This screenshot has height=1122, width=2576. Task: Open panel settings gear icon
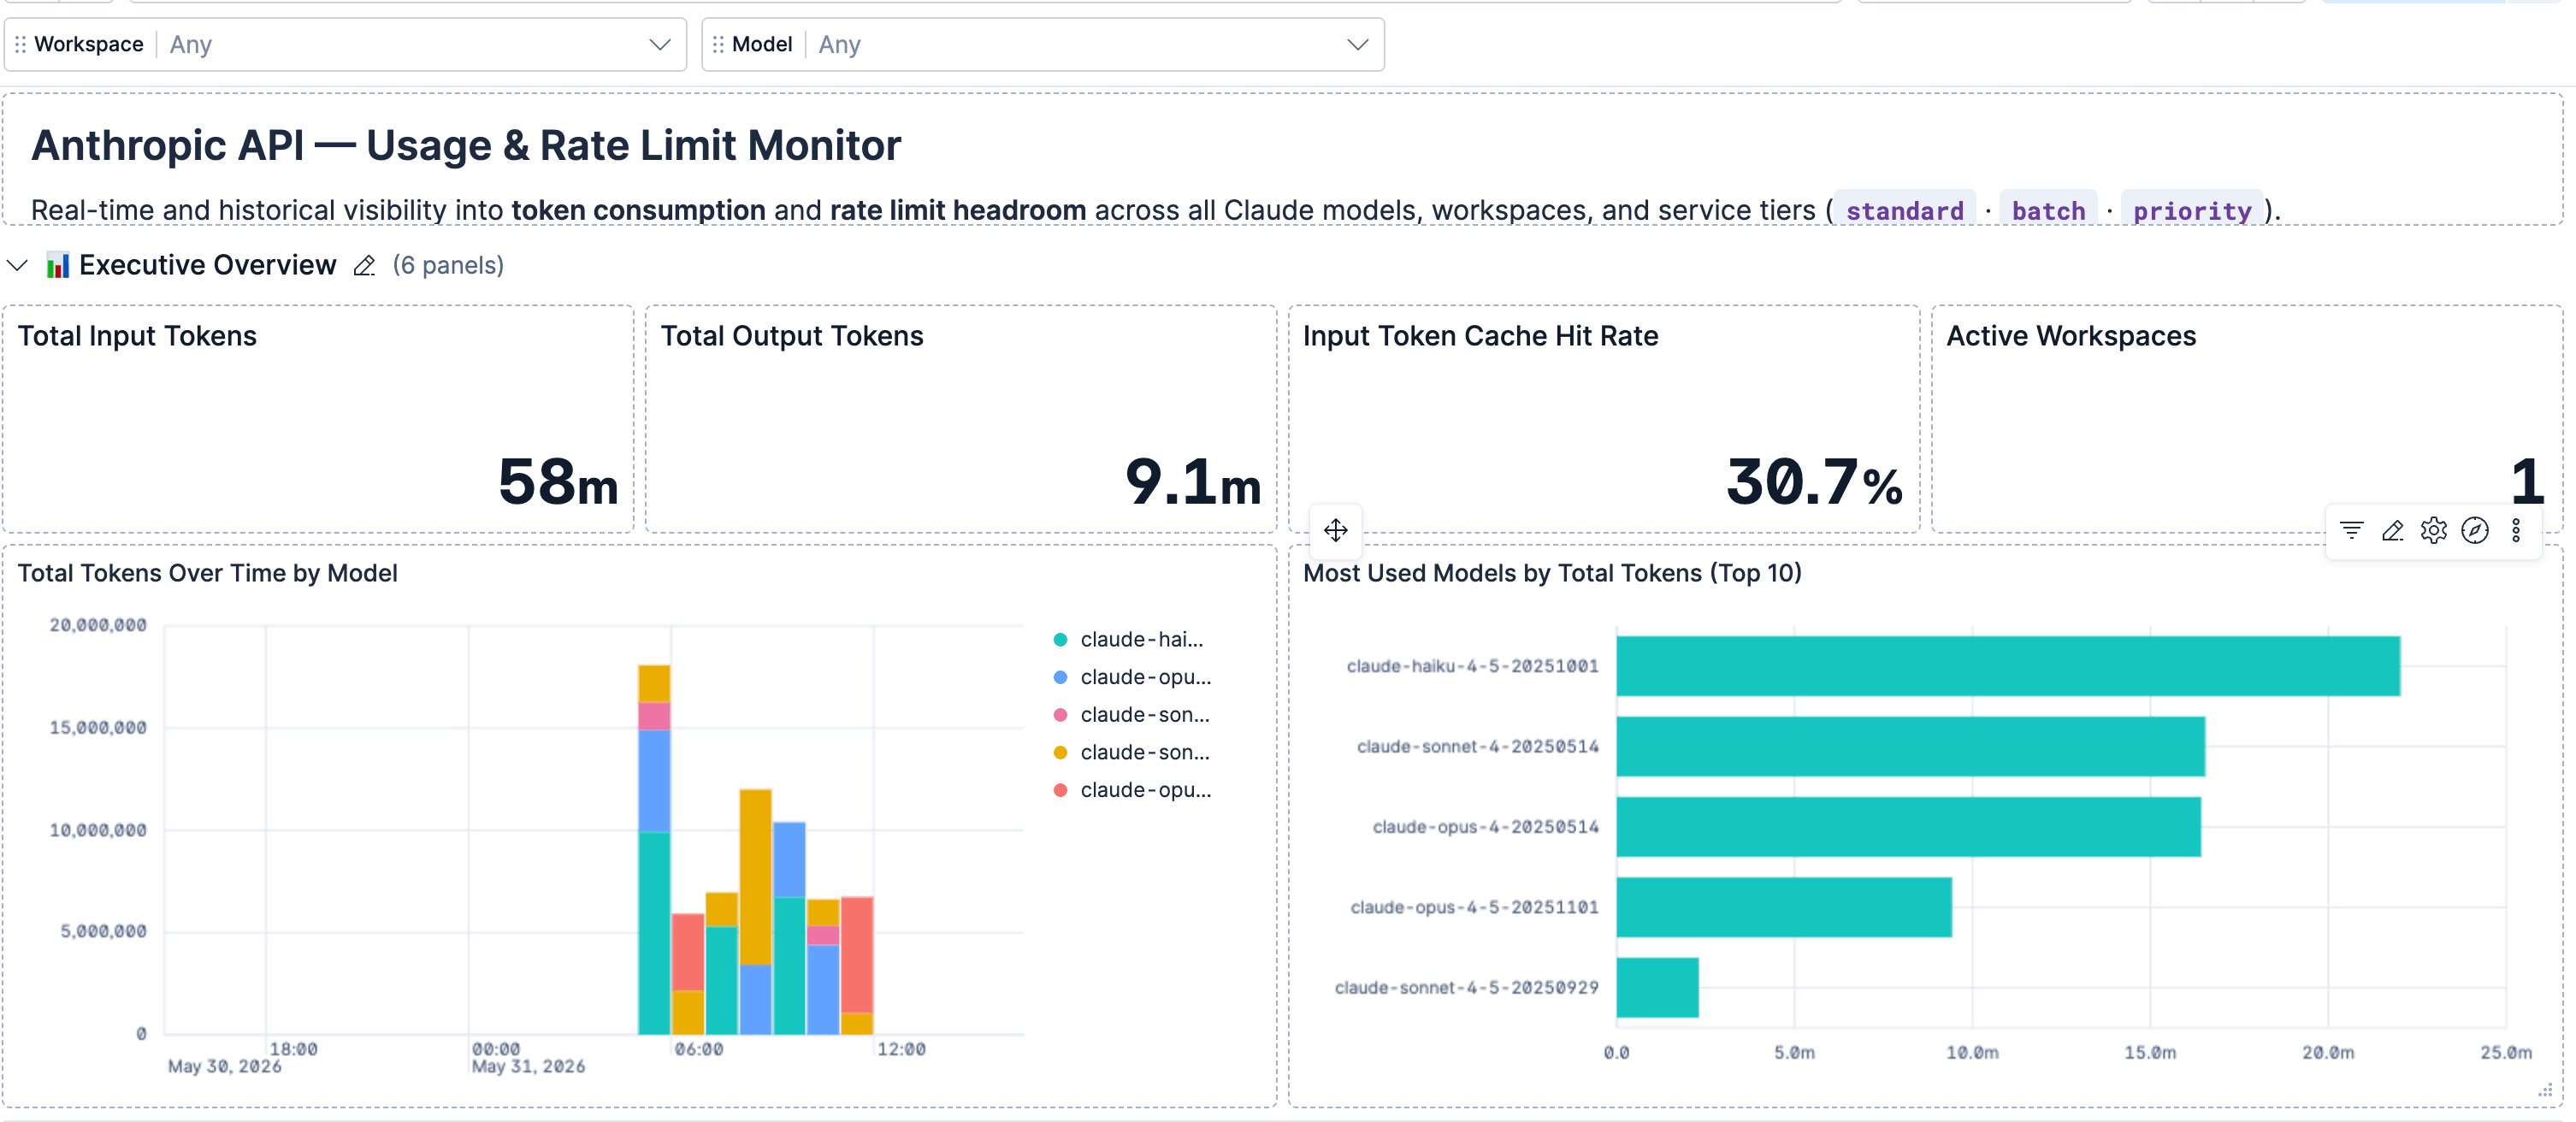click(2434, 530)
